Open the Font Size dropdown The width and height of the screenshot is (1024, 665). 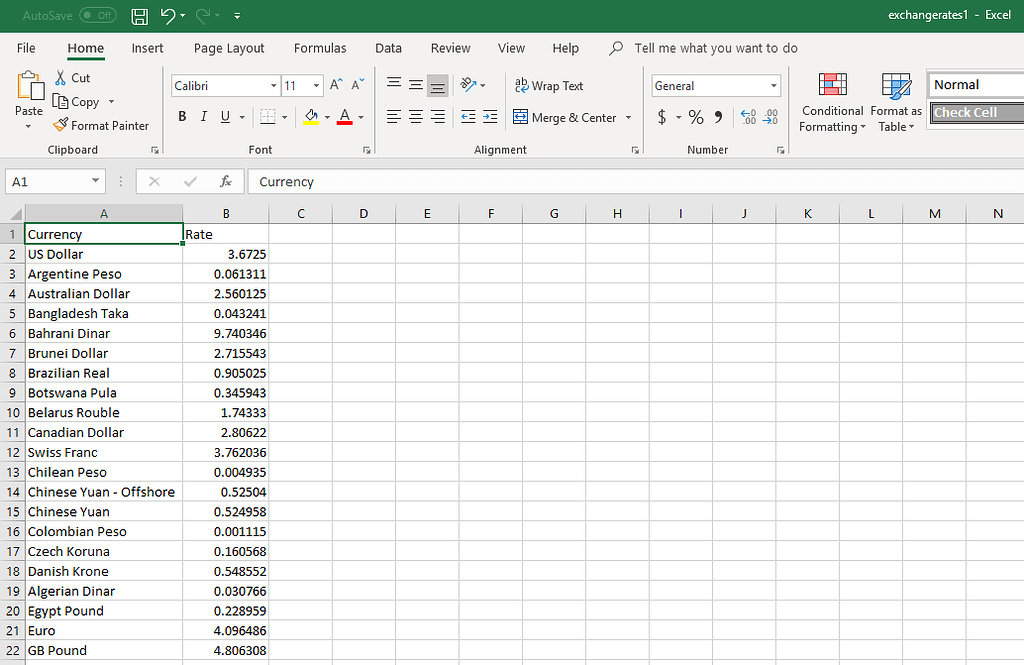click(318, 85)
